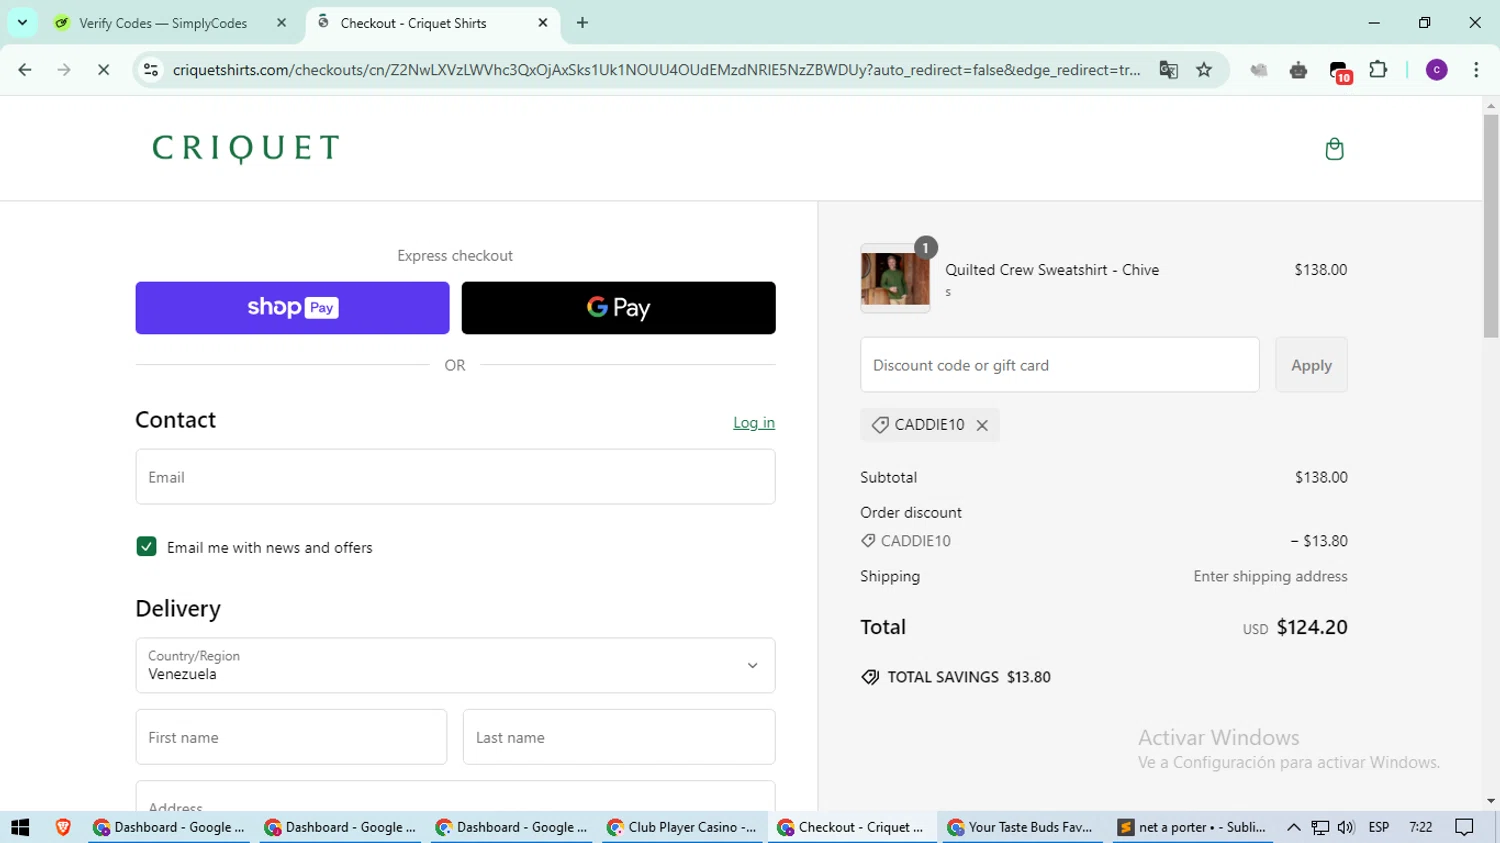Image resolution: width=1500 pixels, height=843 pixels.
Task: Open the translate page icon
Action: coord(1168,70)
